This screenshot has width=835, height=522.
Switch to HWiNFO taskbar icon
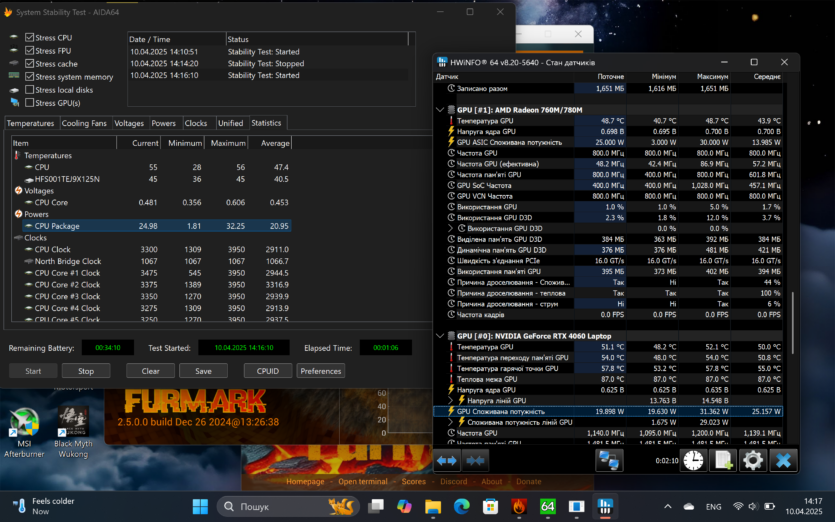605,507
